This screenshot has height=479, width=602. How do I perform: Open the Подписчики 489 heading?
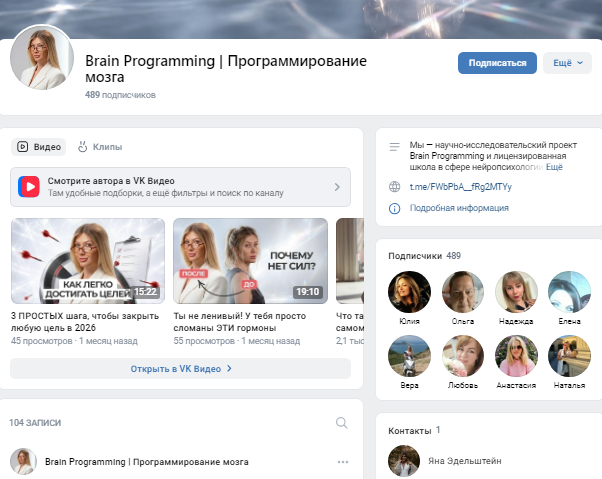(424, 256)
